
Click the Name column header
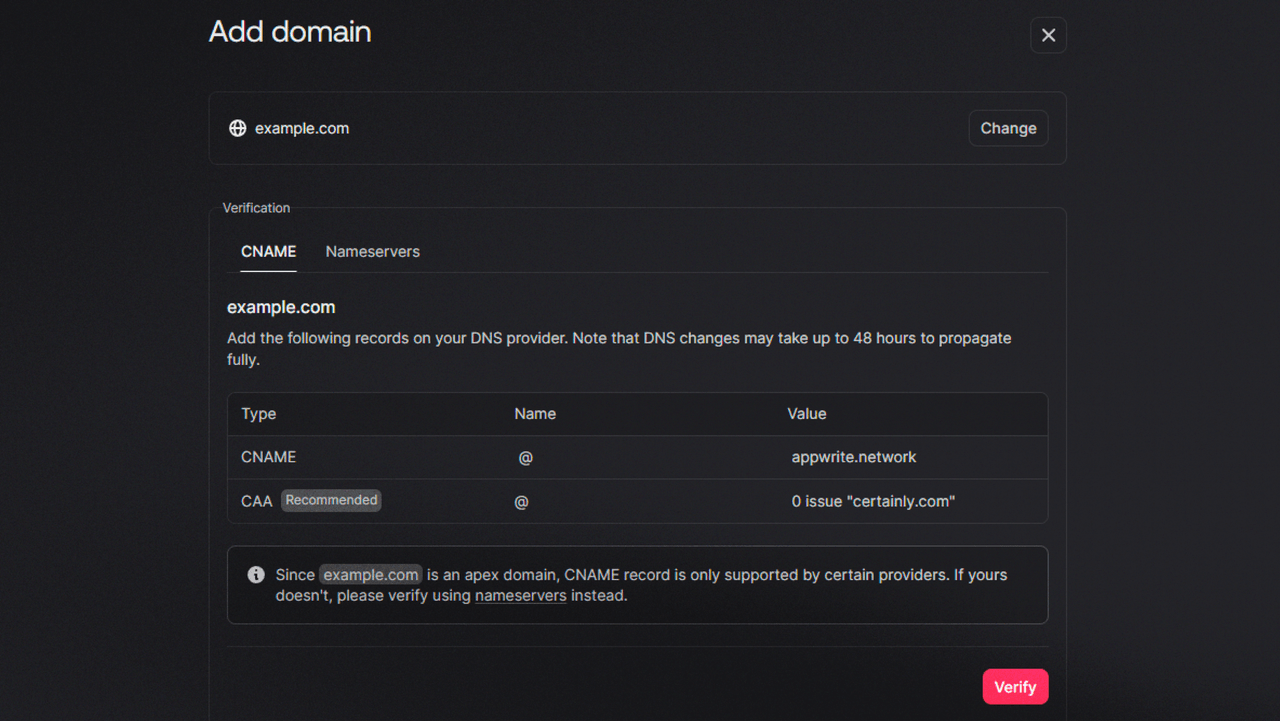point(534,414)
